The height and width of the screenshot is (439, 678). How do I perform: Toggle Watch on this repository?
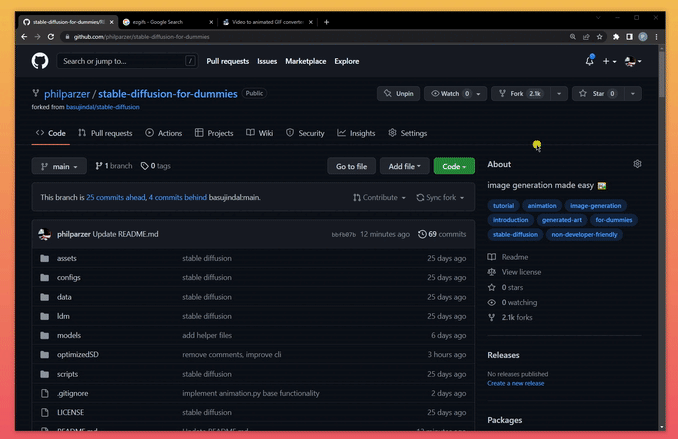tap(450, 93)
